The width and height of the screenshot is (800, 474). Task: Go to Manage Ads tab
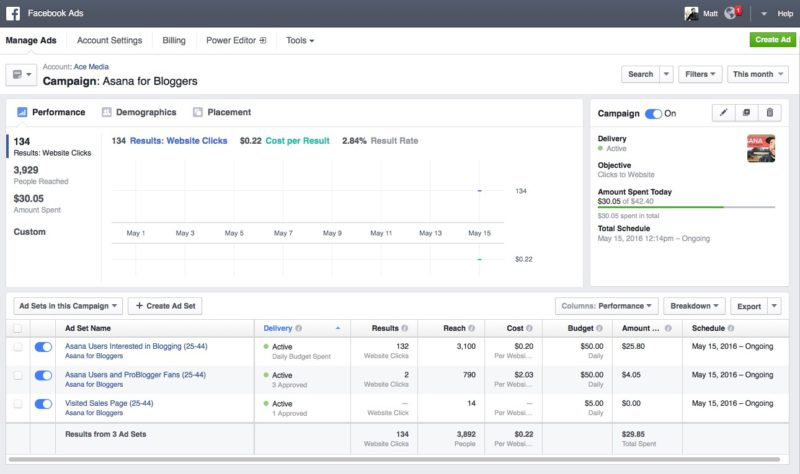tap(31, 40)
